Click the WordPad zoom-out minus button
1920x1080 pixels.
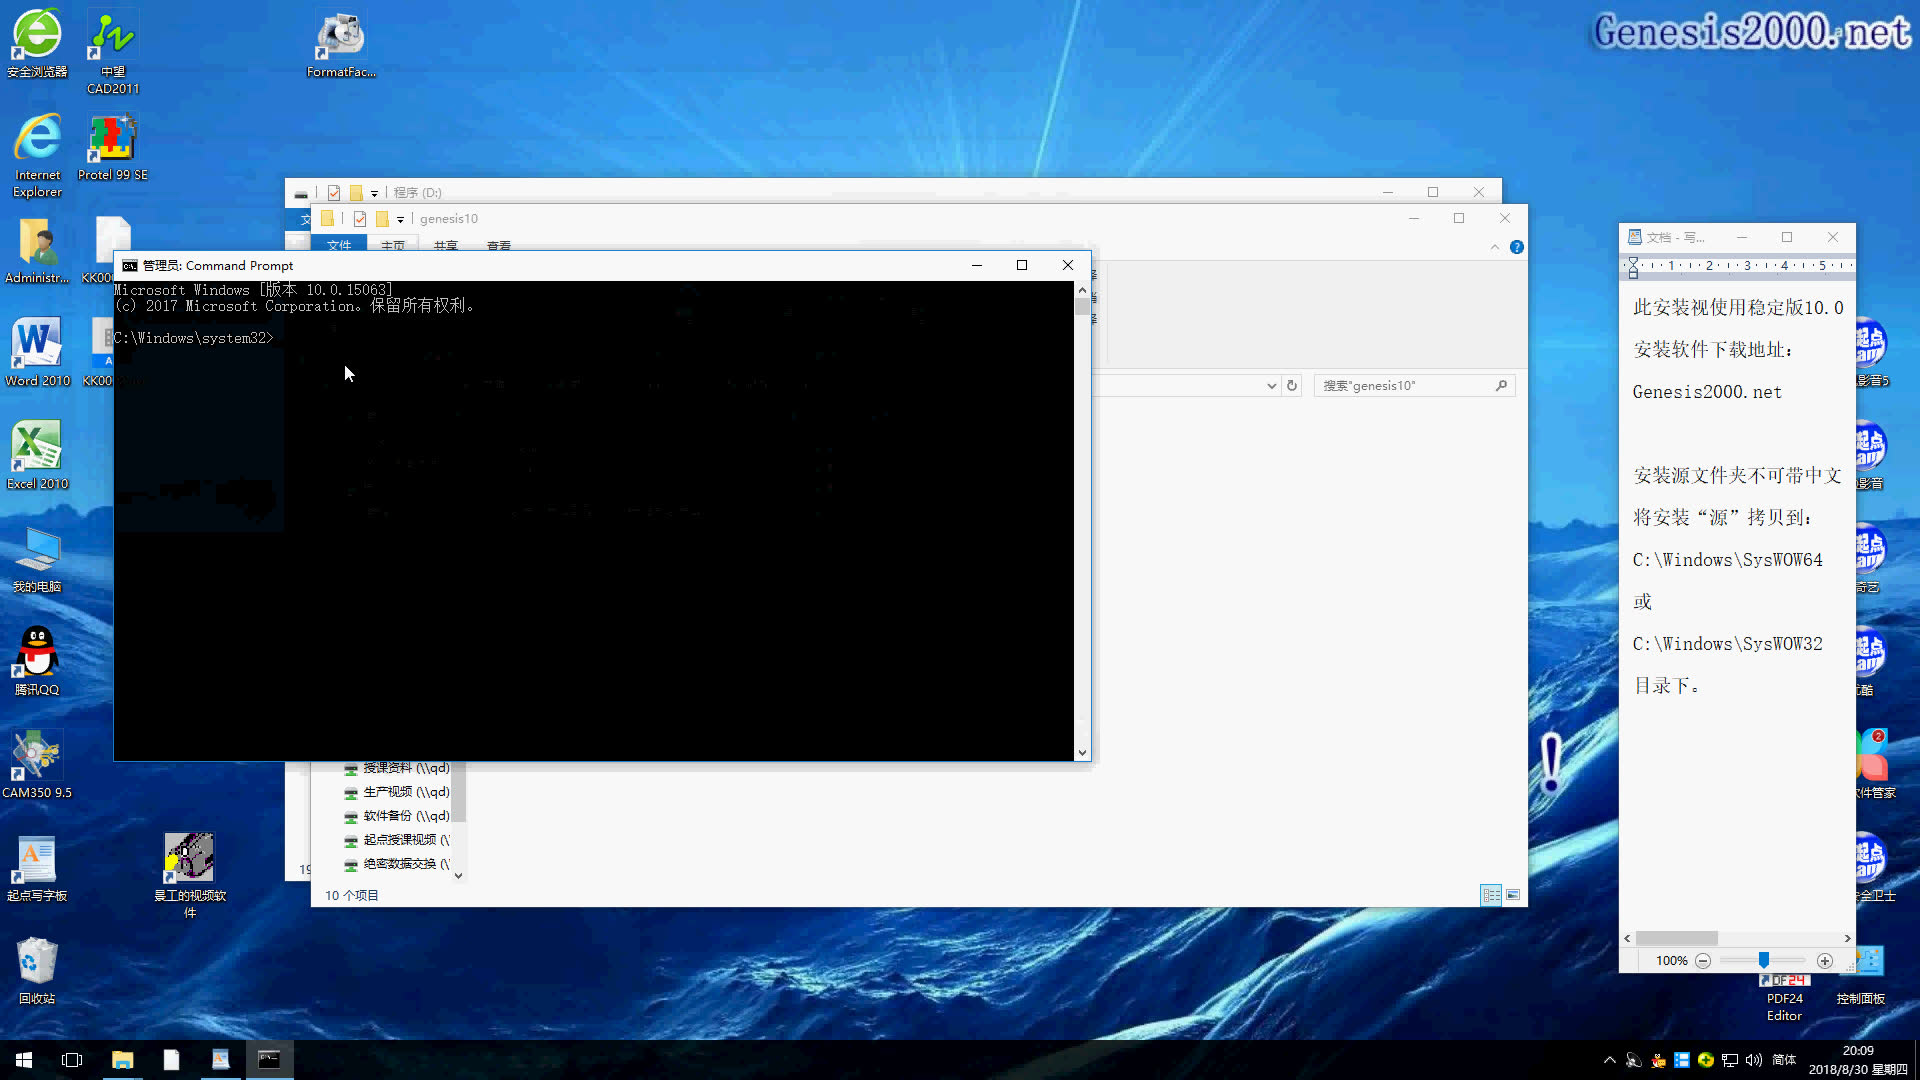click(1703, 961)
